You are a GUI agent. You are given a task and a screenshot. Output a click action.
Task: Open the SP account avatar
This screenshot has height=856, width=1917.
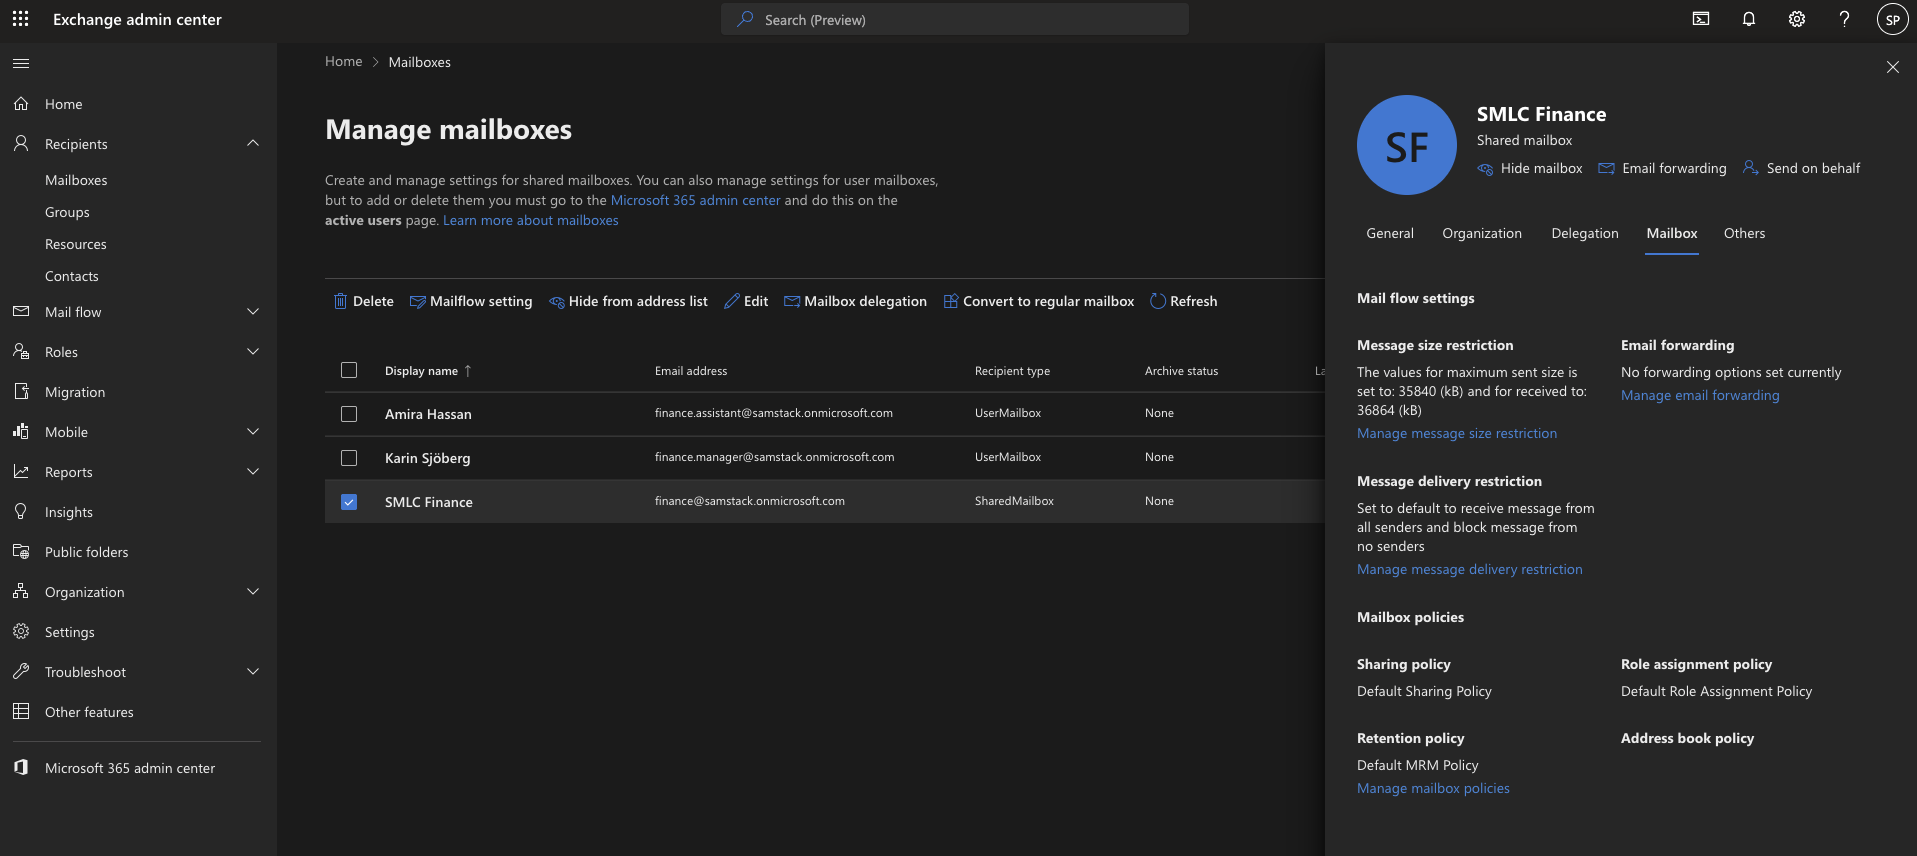(x=1893, y=19)
